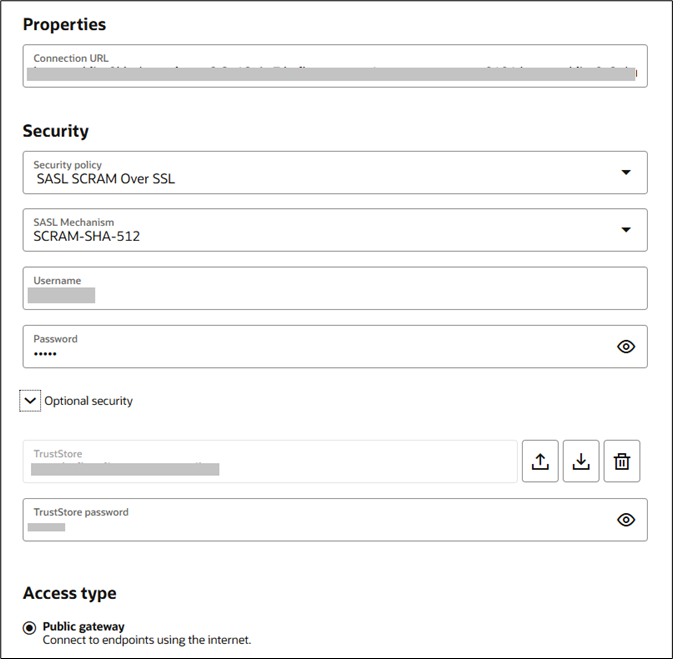Image resolution: width=673 pixels, height=659 pixels.
Task: Click the Access type heading
Action: [69, 593]
